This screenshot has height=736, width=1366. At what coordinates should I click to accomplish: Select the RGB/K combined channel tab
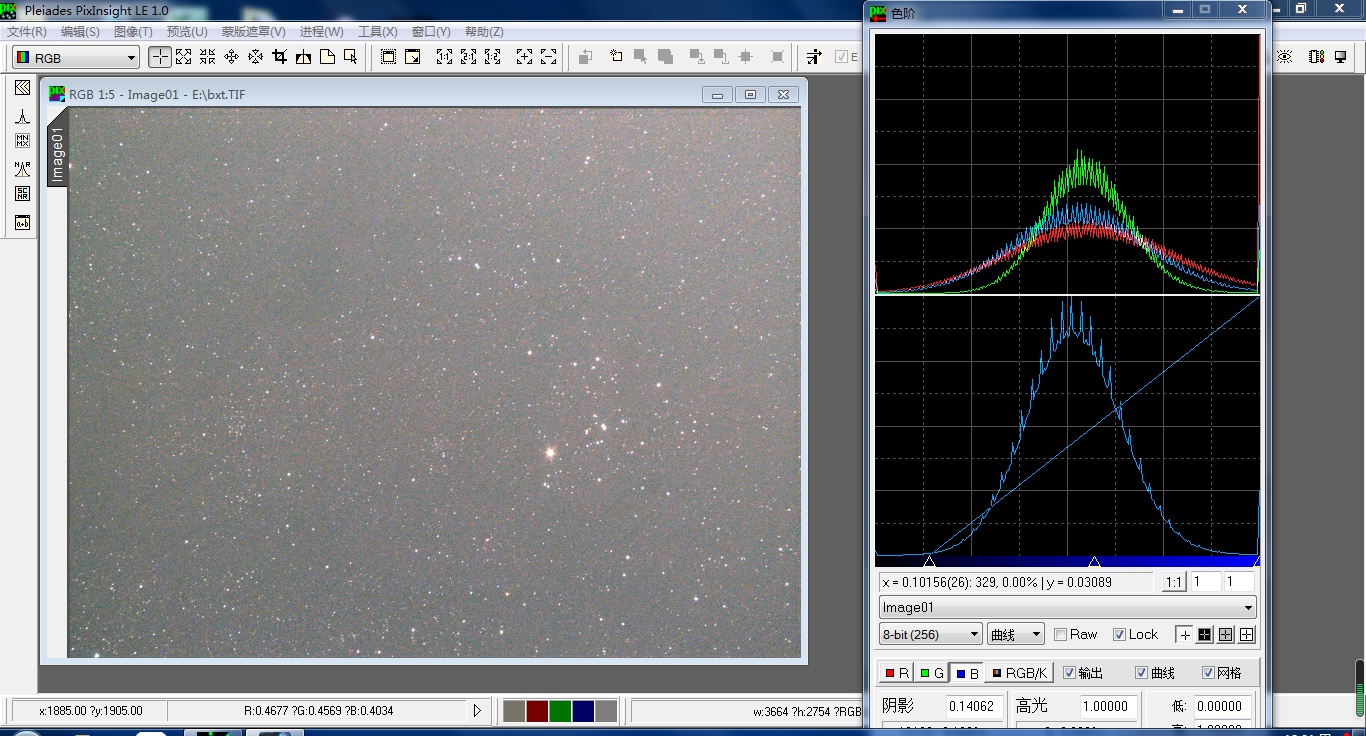(x=1019, y=673)
